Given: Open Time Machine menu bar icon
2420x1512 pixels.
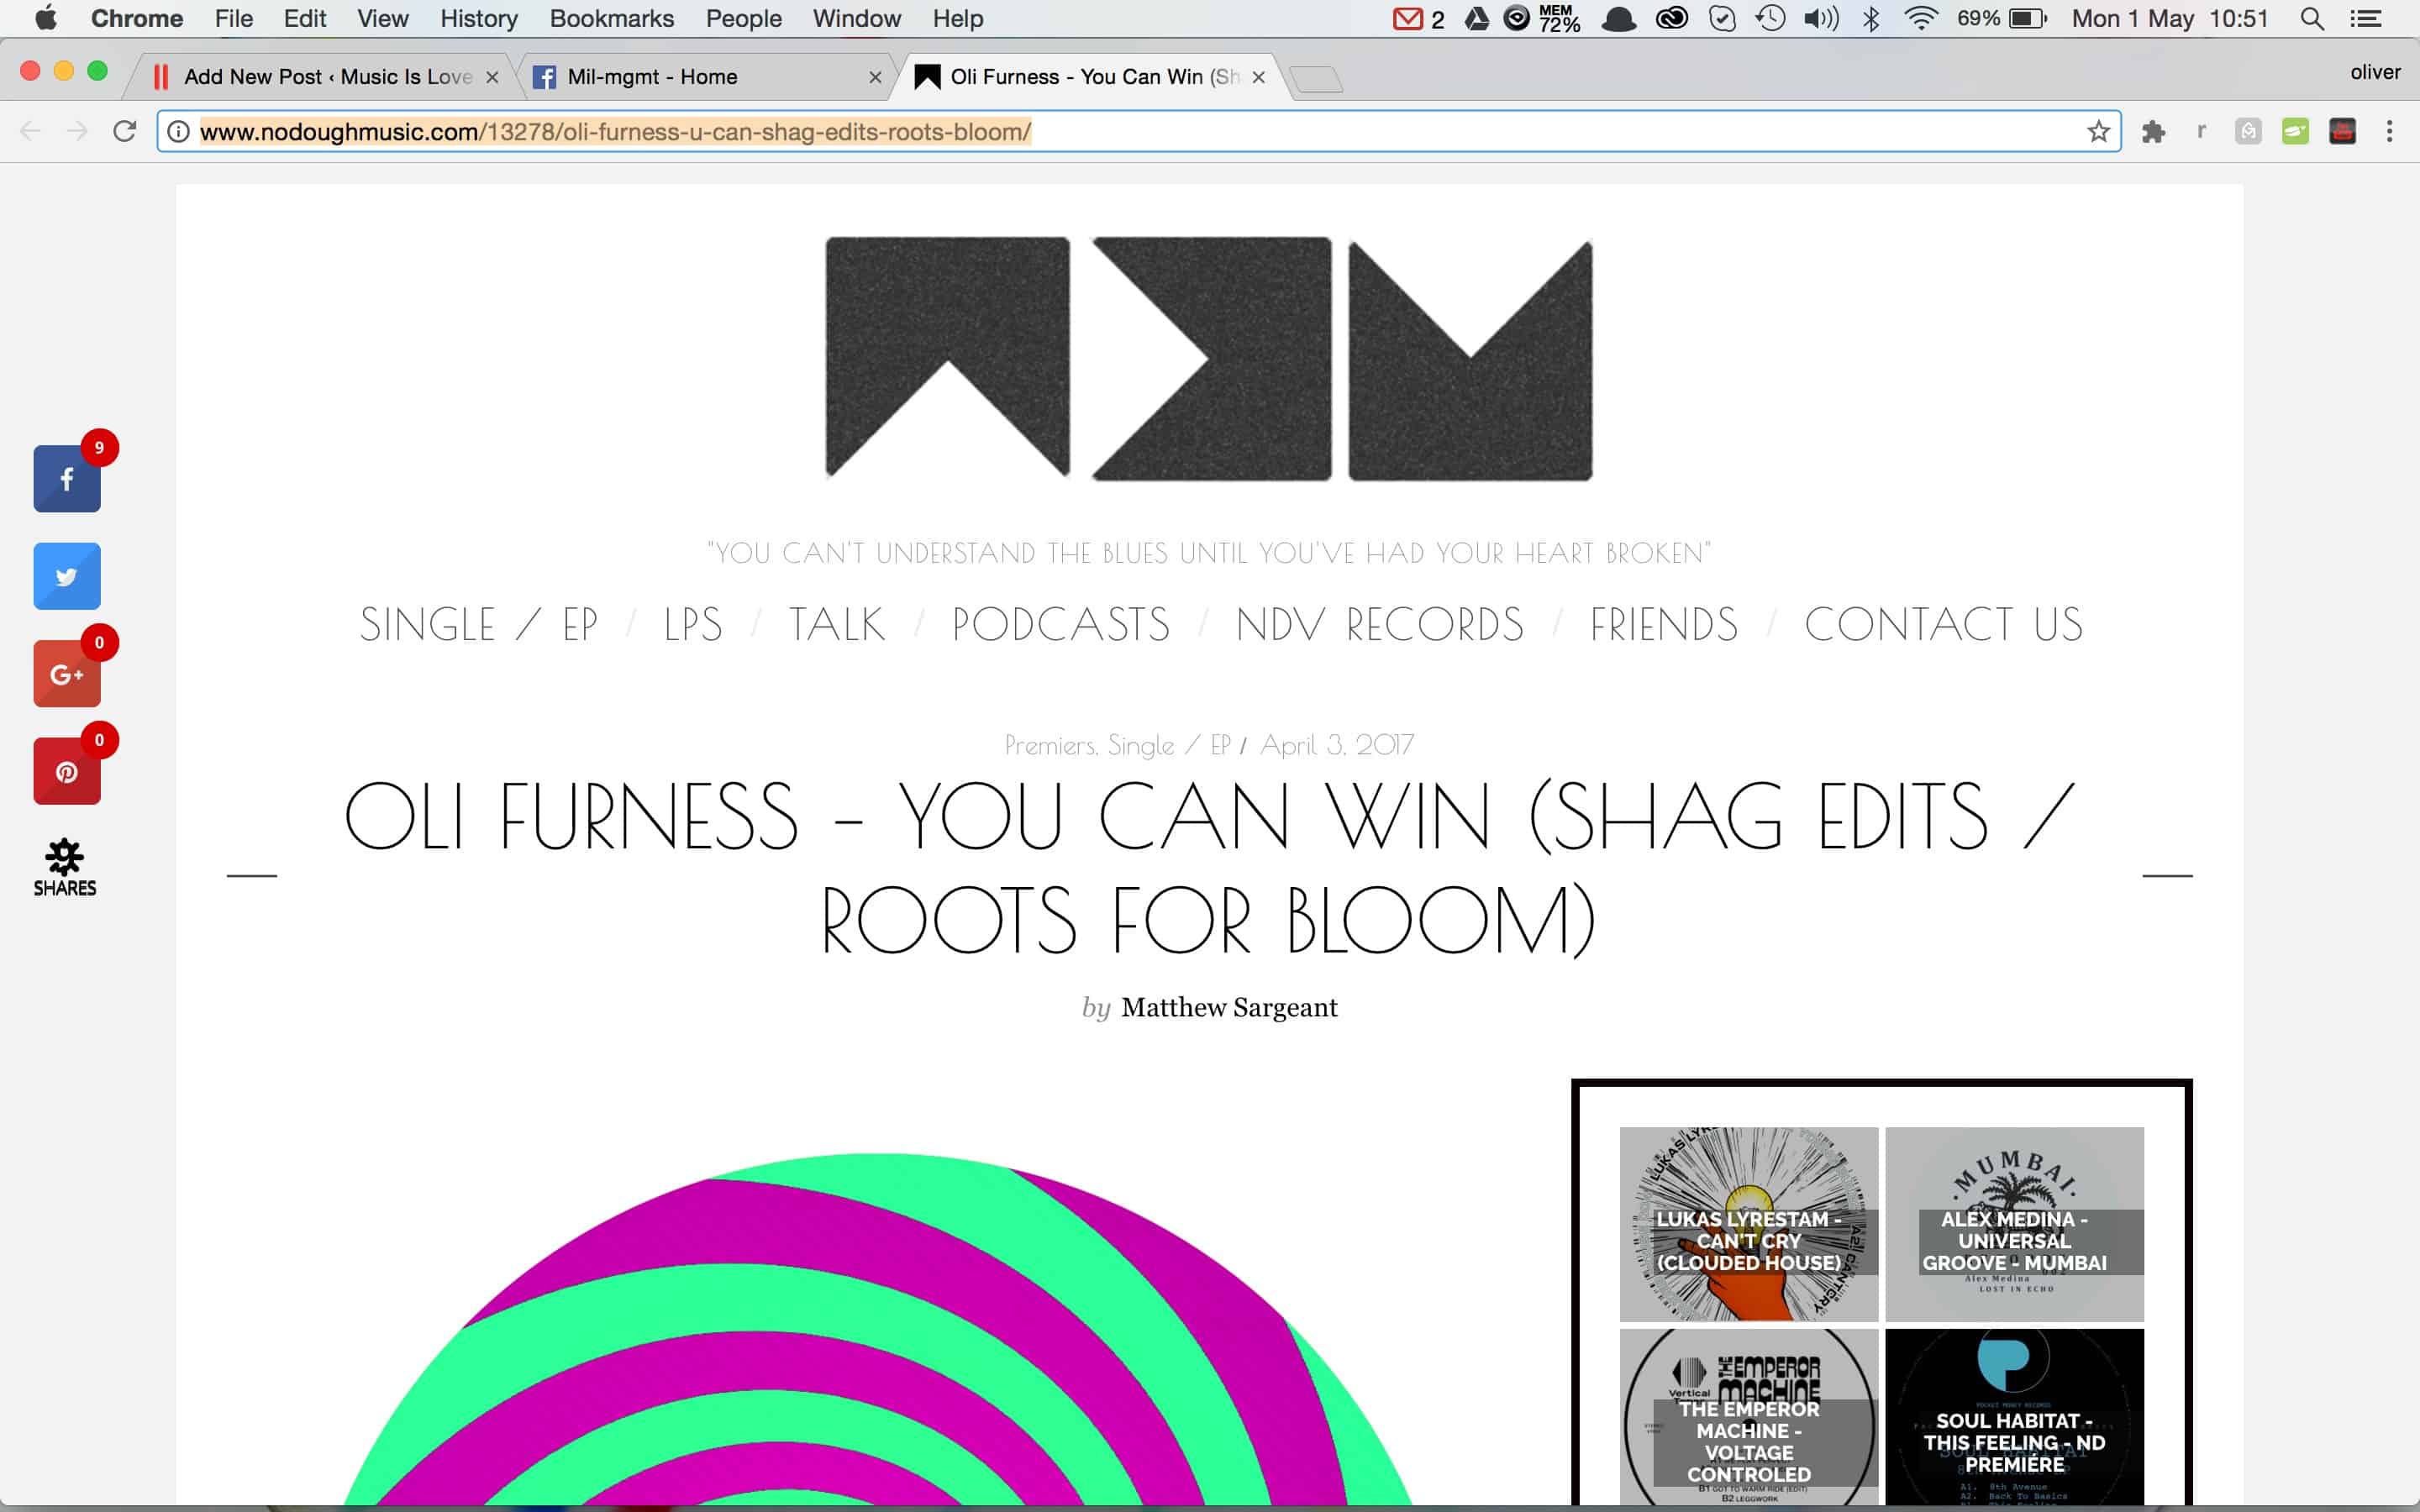Looking at the screenshot, I should pyautogui.click(x=1770, y=18).
